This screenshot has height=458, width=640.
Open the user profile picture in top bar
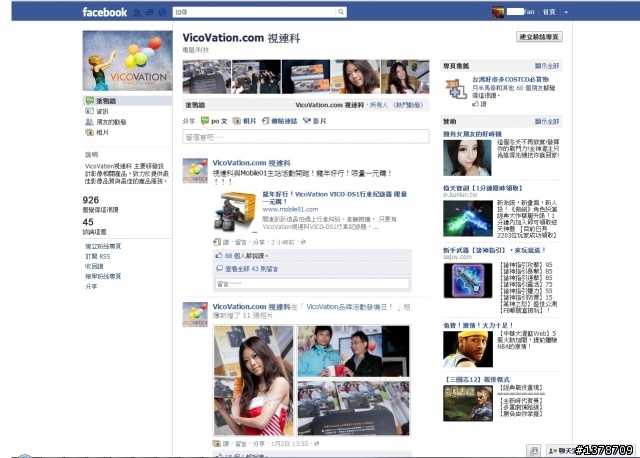click(498, 12)
